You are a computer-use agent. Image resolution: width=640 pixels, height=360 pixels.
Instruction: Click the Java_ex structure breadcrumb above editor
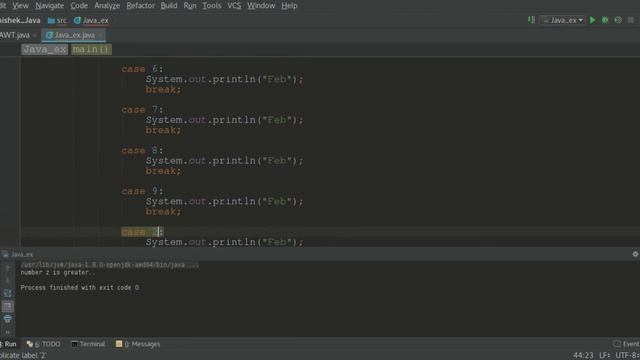coord(44,49)
